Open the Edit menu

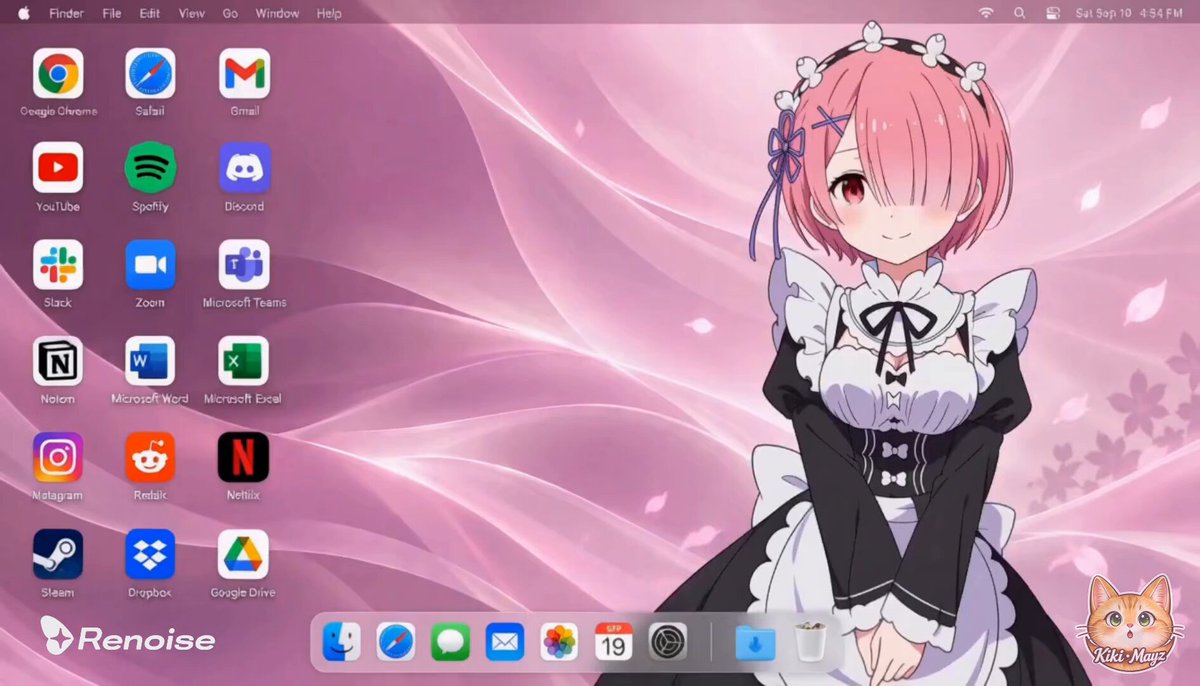[x=150, y=13]
